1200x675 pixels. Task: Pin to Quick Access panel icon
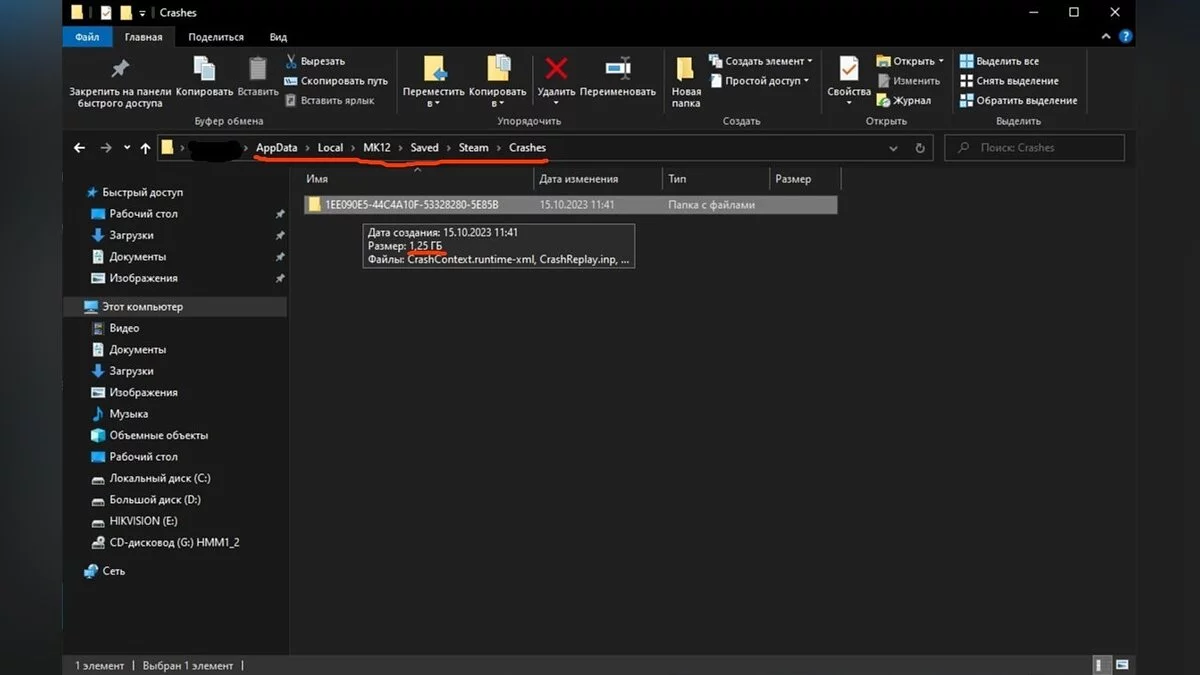(x=119, y=70)
